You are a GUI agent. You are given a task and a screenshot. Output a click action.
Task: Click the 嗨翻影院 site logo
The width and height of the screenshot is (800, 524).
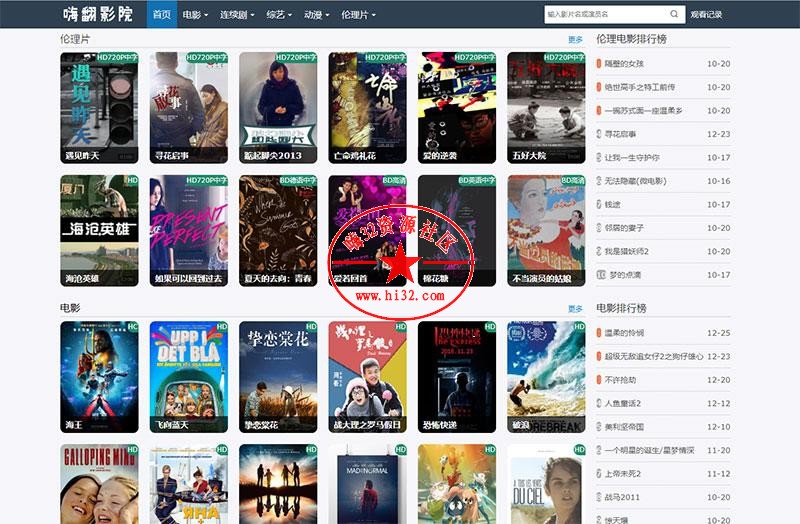coord(97,15)
